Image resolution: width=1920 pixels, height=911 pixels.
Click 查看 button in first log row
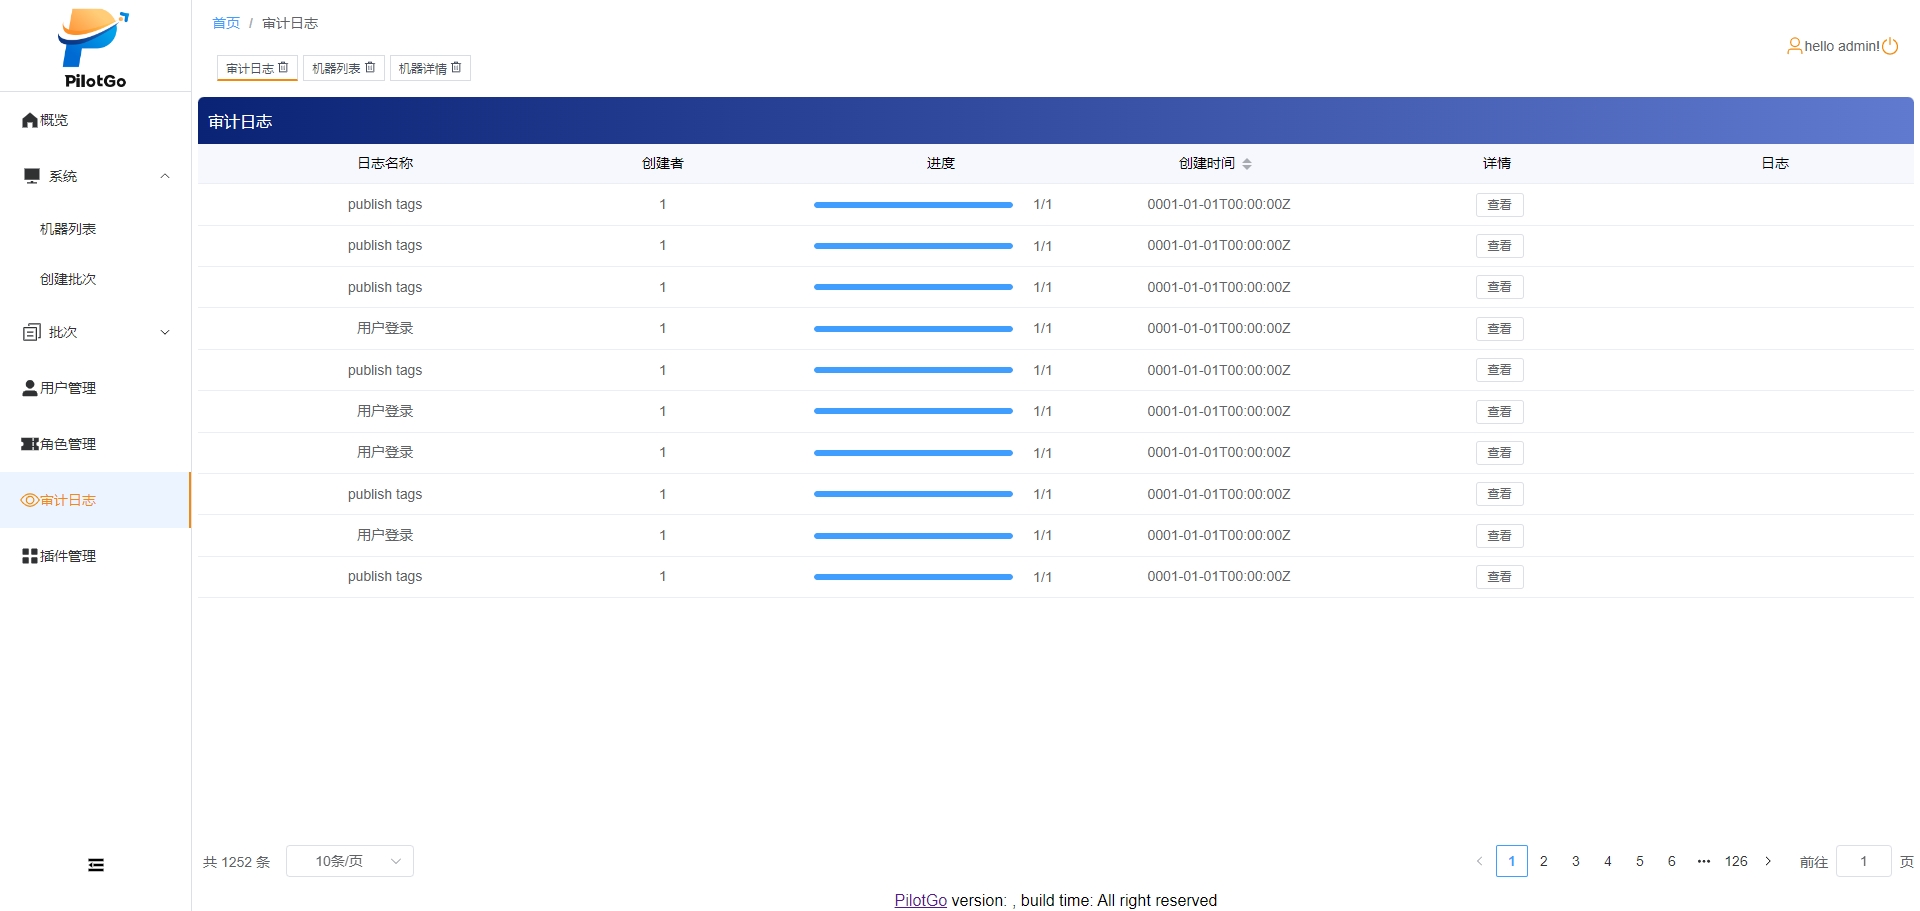pyautogui.click(x=1498, y=205)
